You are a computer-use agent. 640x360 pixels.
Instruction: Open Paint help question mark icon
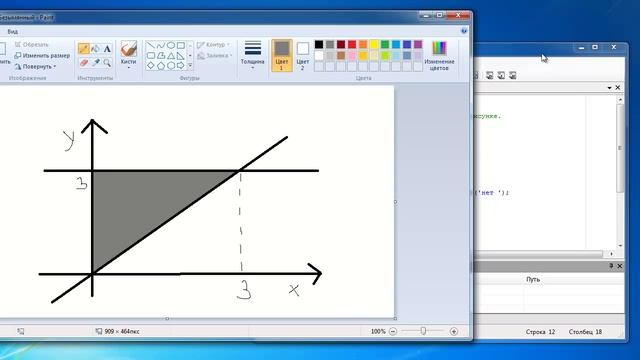(x=464, y=31)
